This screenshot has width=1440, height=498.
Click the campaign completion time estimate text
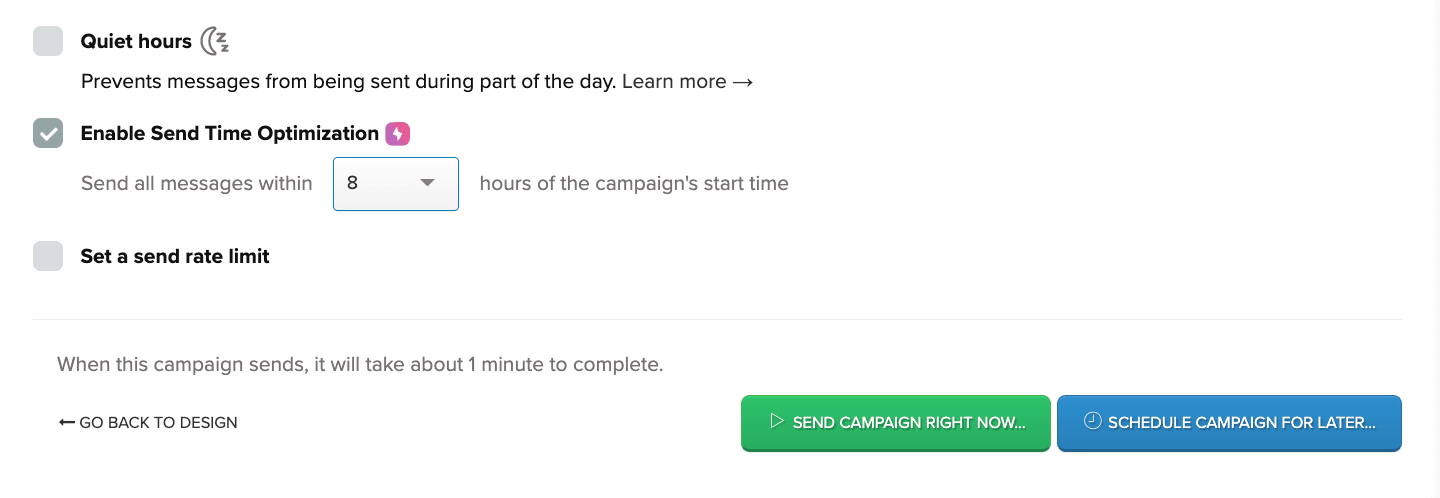360,365
